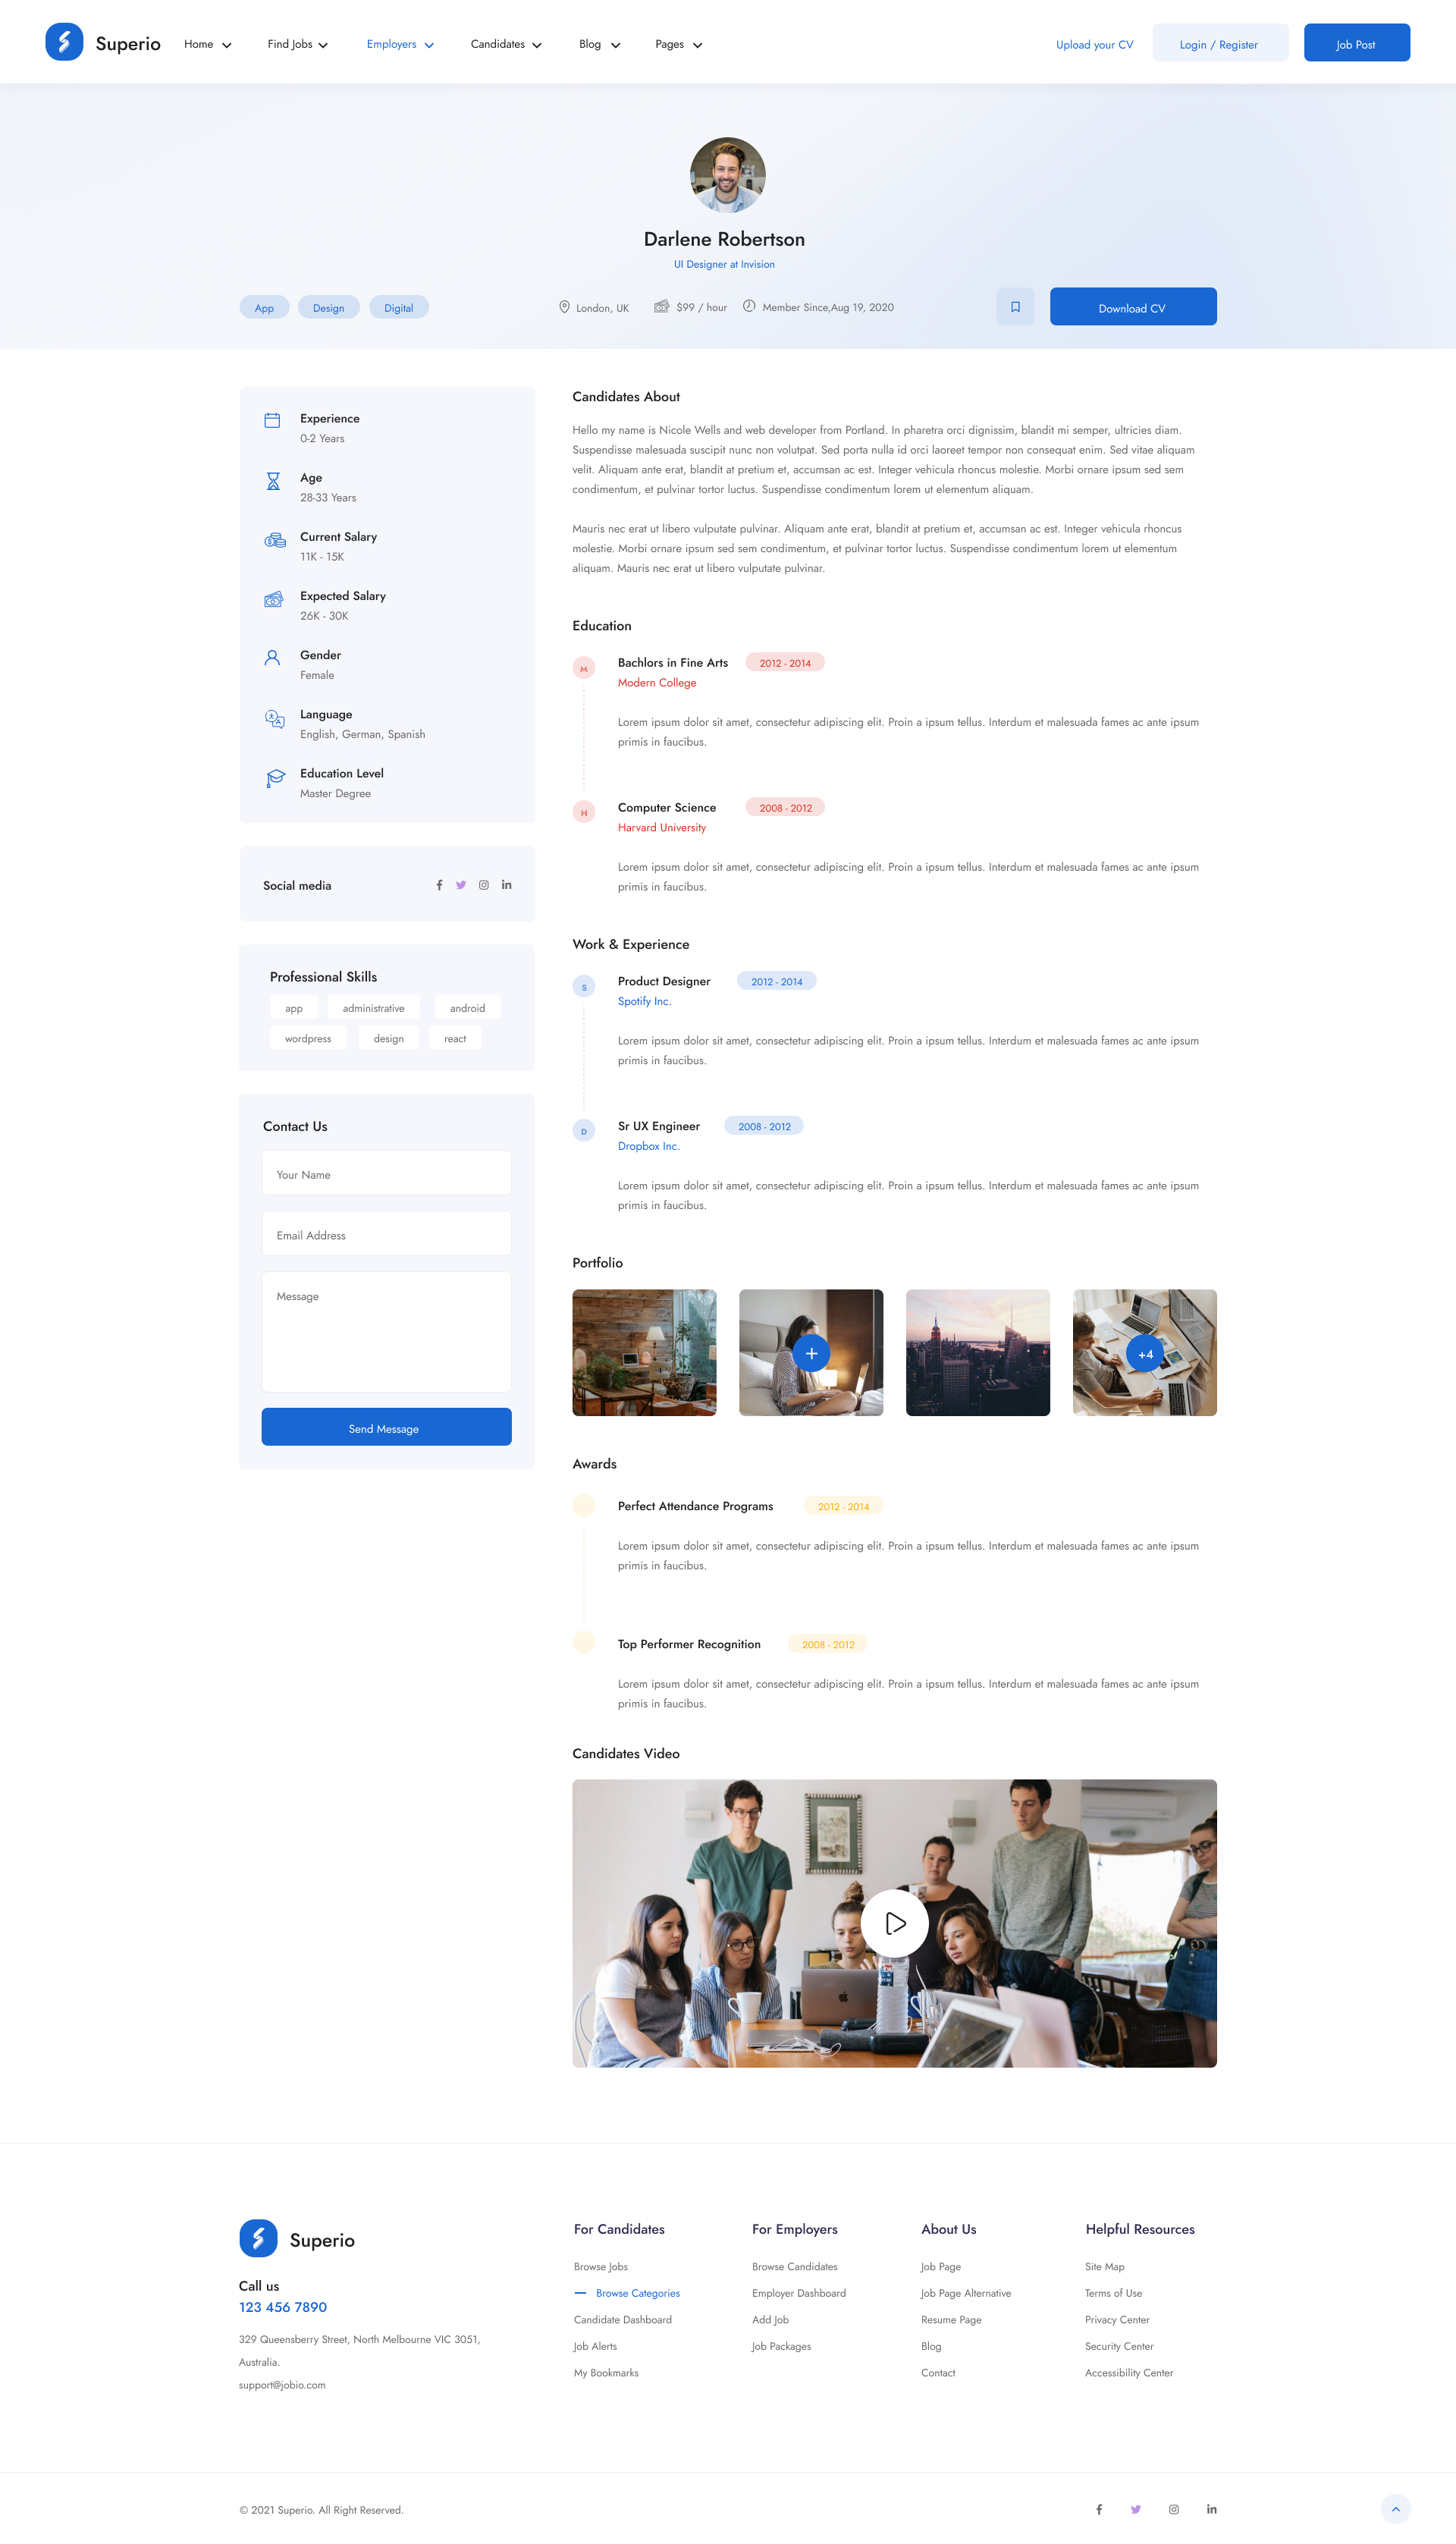The width and height of the screenshot is (1456, 2544).
Task: Click the LinkedIn icon in the footer
Action: pyautogui.click(x=1211, y=2508)
